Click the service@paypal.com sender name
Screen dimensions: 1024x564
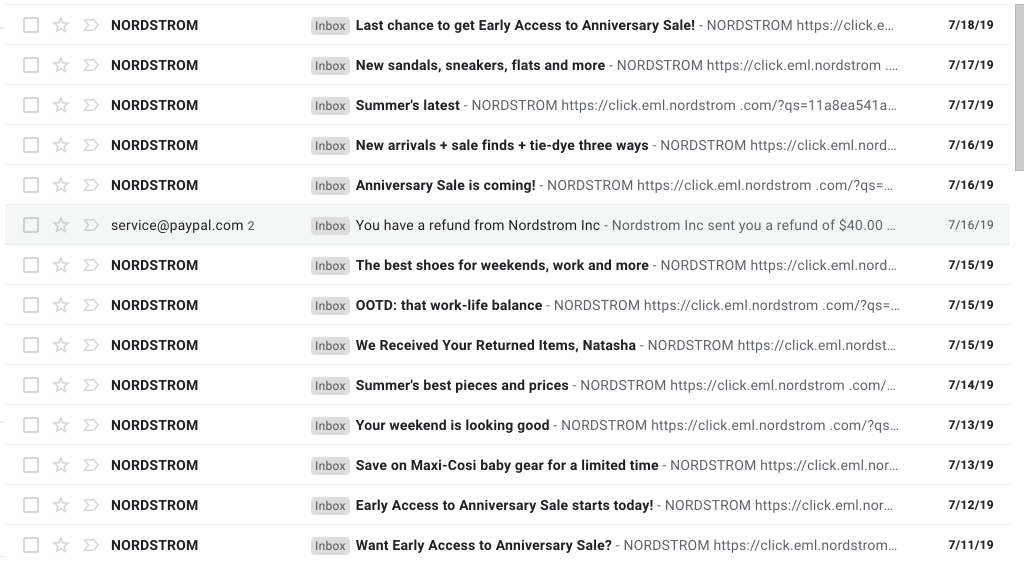(177, 225)
